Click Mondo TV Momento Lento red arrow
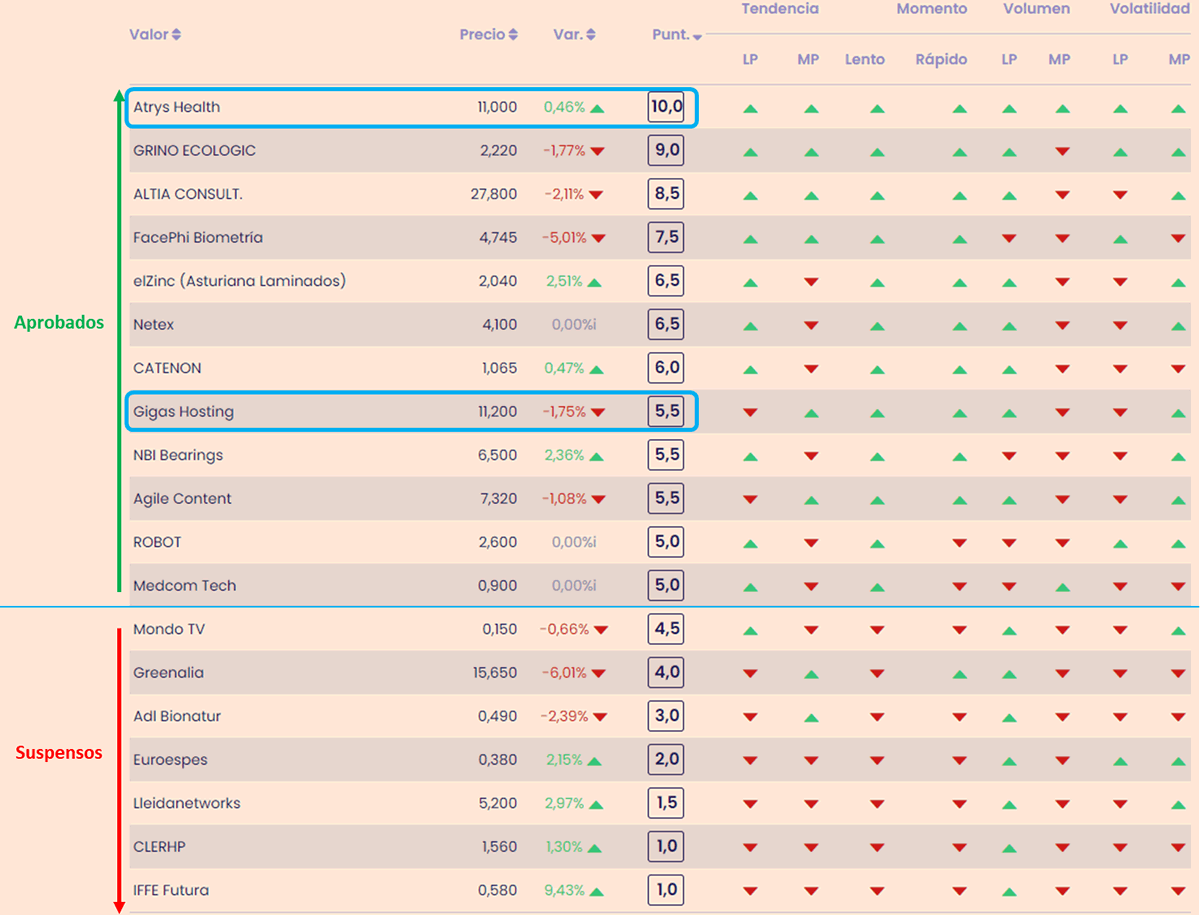Image resolution: width=1200 pixels, height=915 pixels. click(x=877, y=631)
